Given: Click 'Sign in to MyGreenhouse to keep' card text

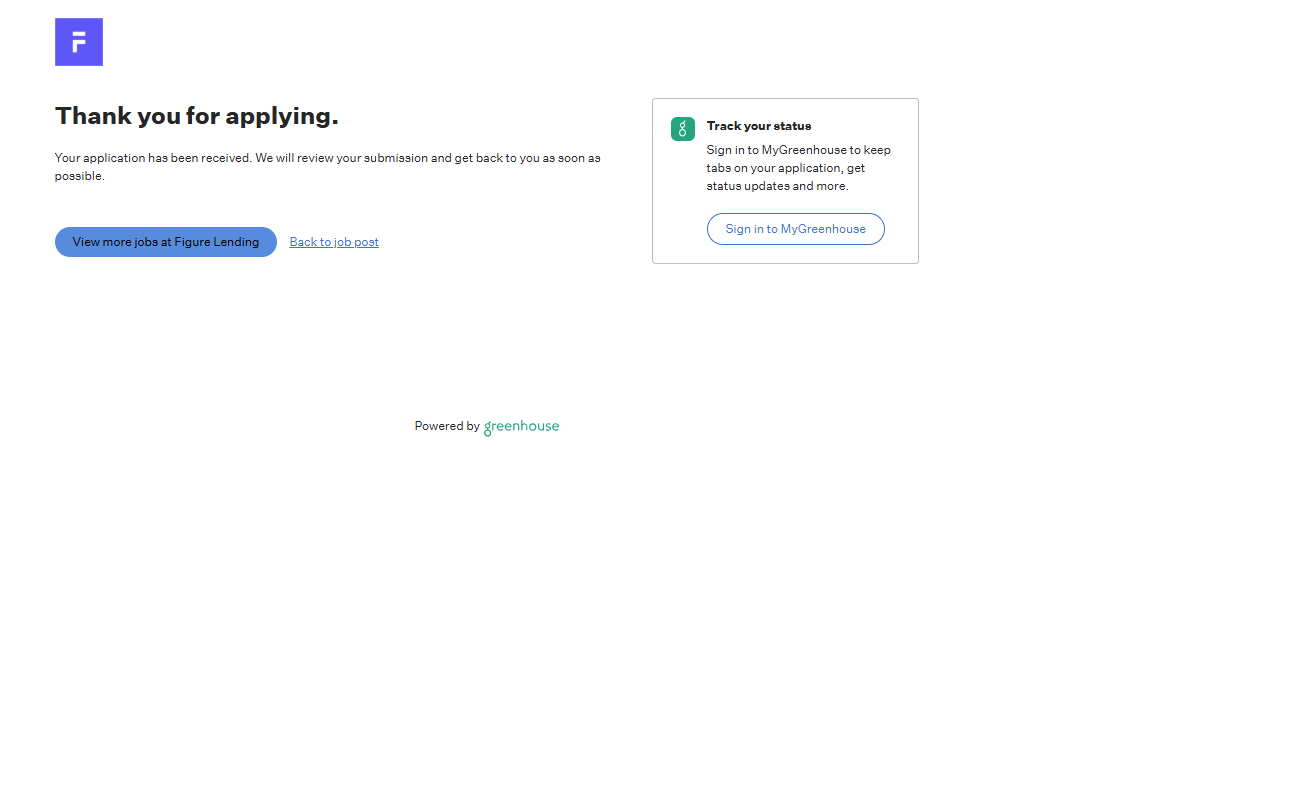Looking at the screenshot, I should pos(798,150).
